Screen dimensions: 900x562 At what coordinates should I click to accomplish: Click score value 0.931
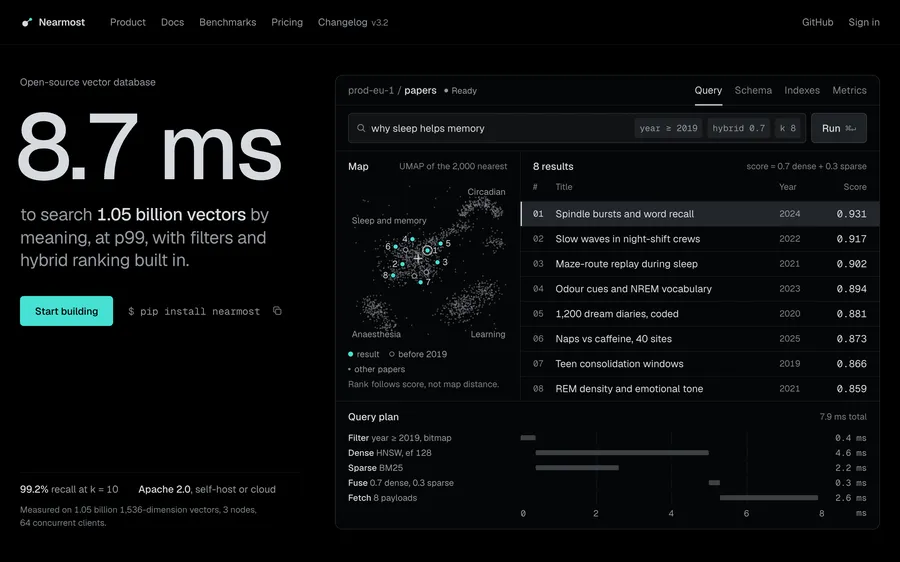pyautogui.click(x=851, y=214)
